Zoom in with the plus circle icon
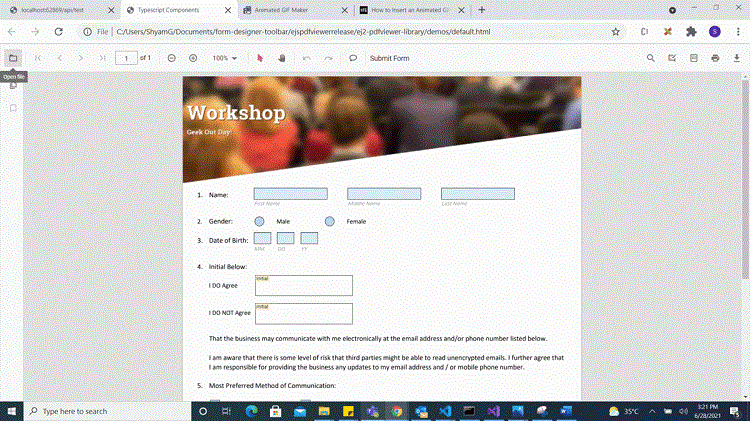 [x=193, y=58]
